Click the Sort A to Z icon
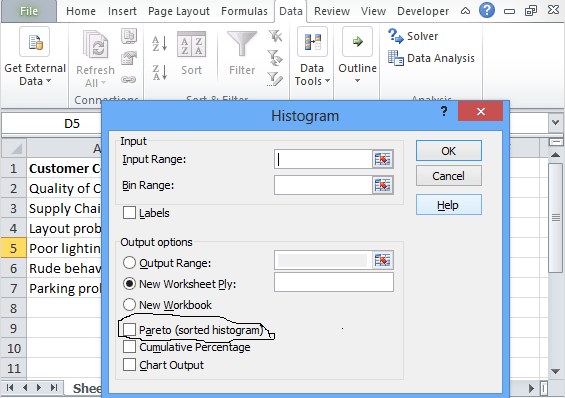This screenshot has height=398, width=565. point(160,44)
